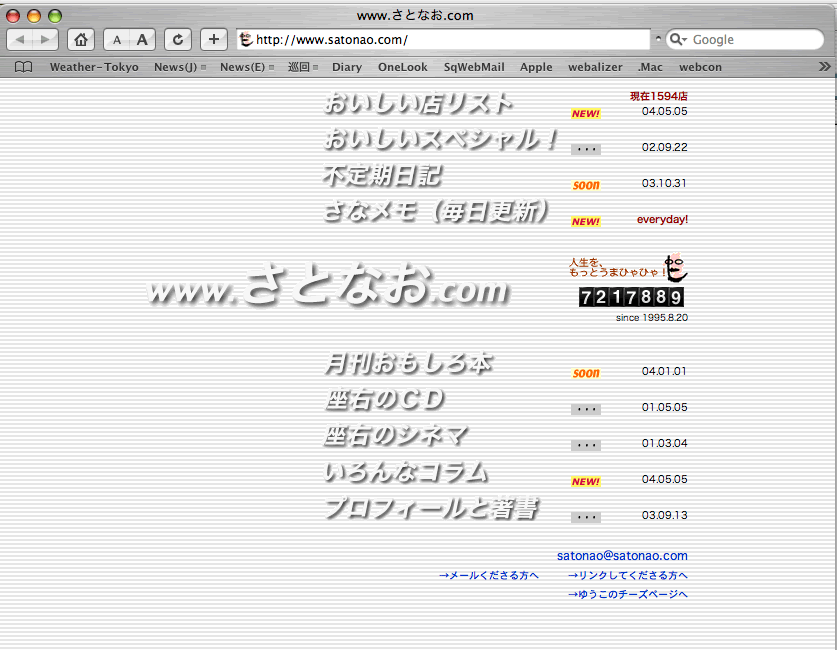Open the おいしい店リスト link
The width and height of the screenshot is (837, 650).
coord(417,103)
